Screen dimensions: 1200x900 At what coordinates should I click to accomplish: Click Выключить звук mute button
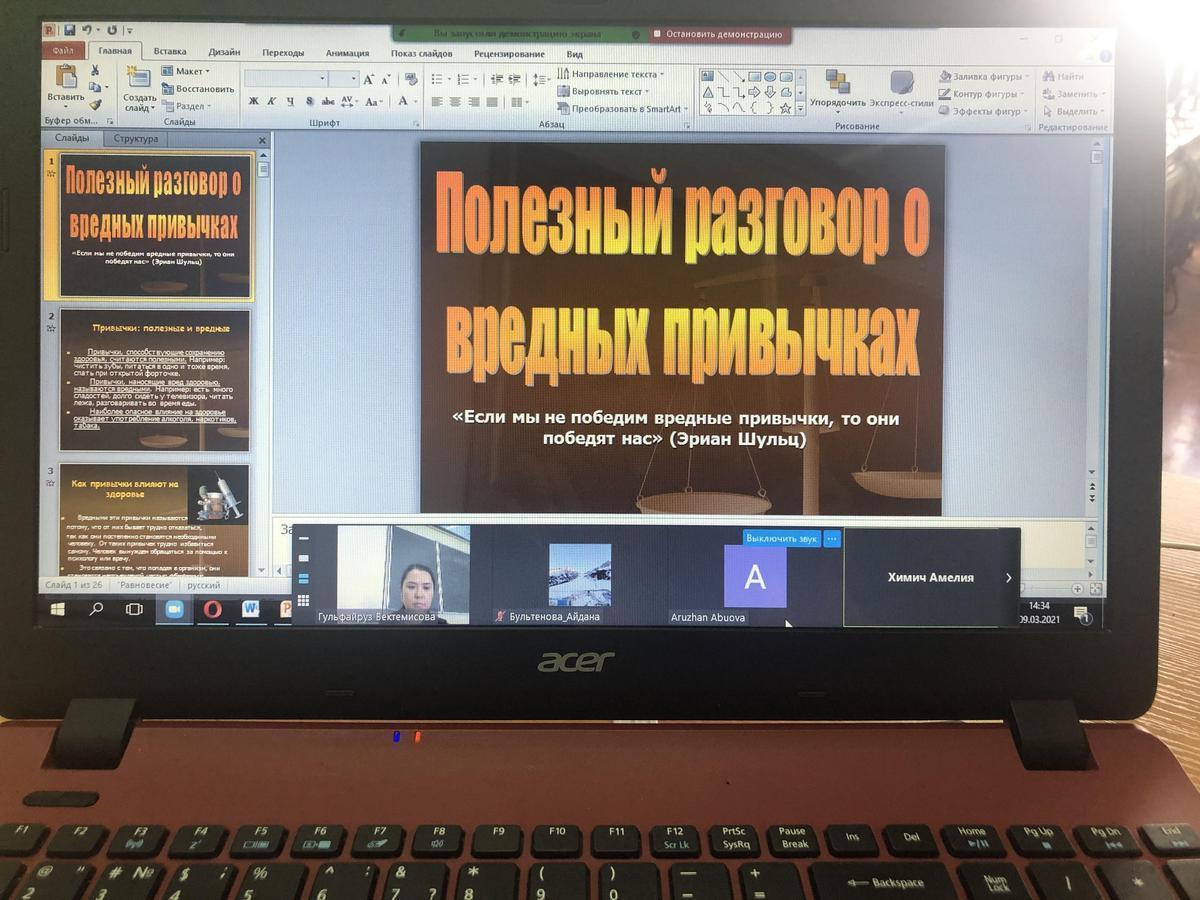(x=781, y=538)
